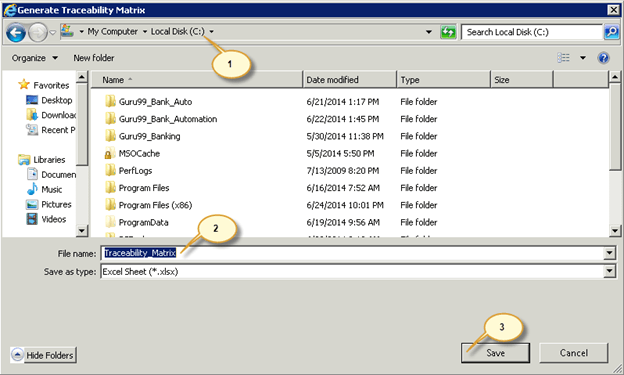Viewport: 624px width, 375px height.
Task: Select PerfLogs folder
Action: [x=135, y=171]
